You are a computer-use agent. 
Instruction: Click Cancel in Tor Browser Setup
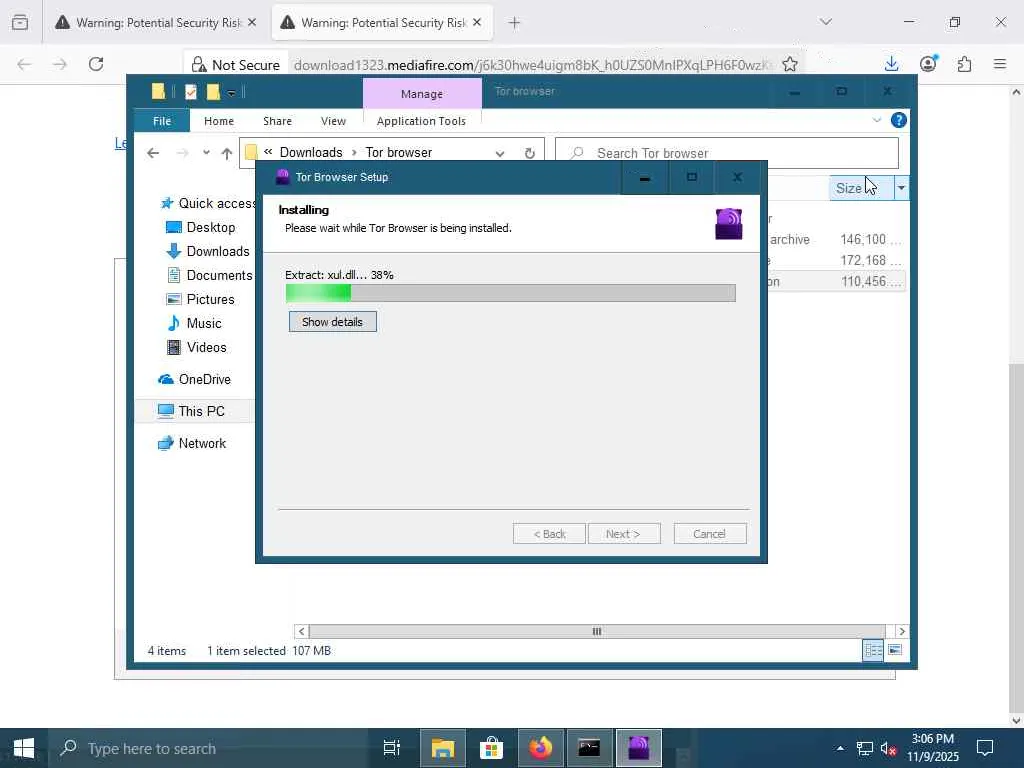click(709, 534)
